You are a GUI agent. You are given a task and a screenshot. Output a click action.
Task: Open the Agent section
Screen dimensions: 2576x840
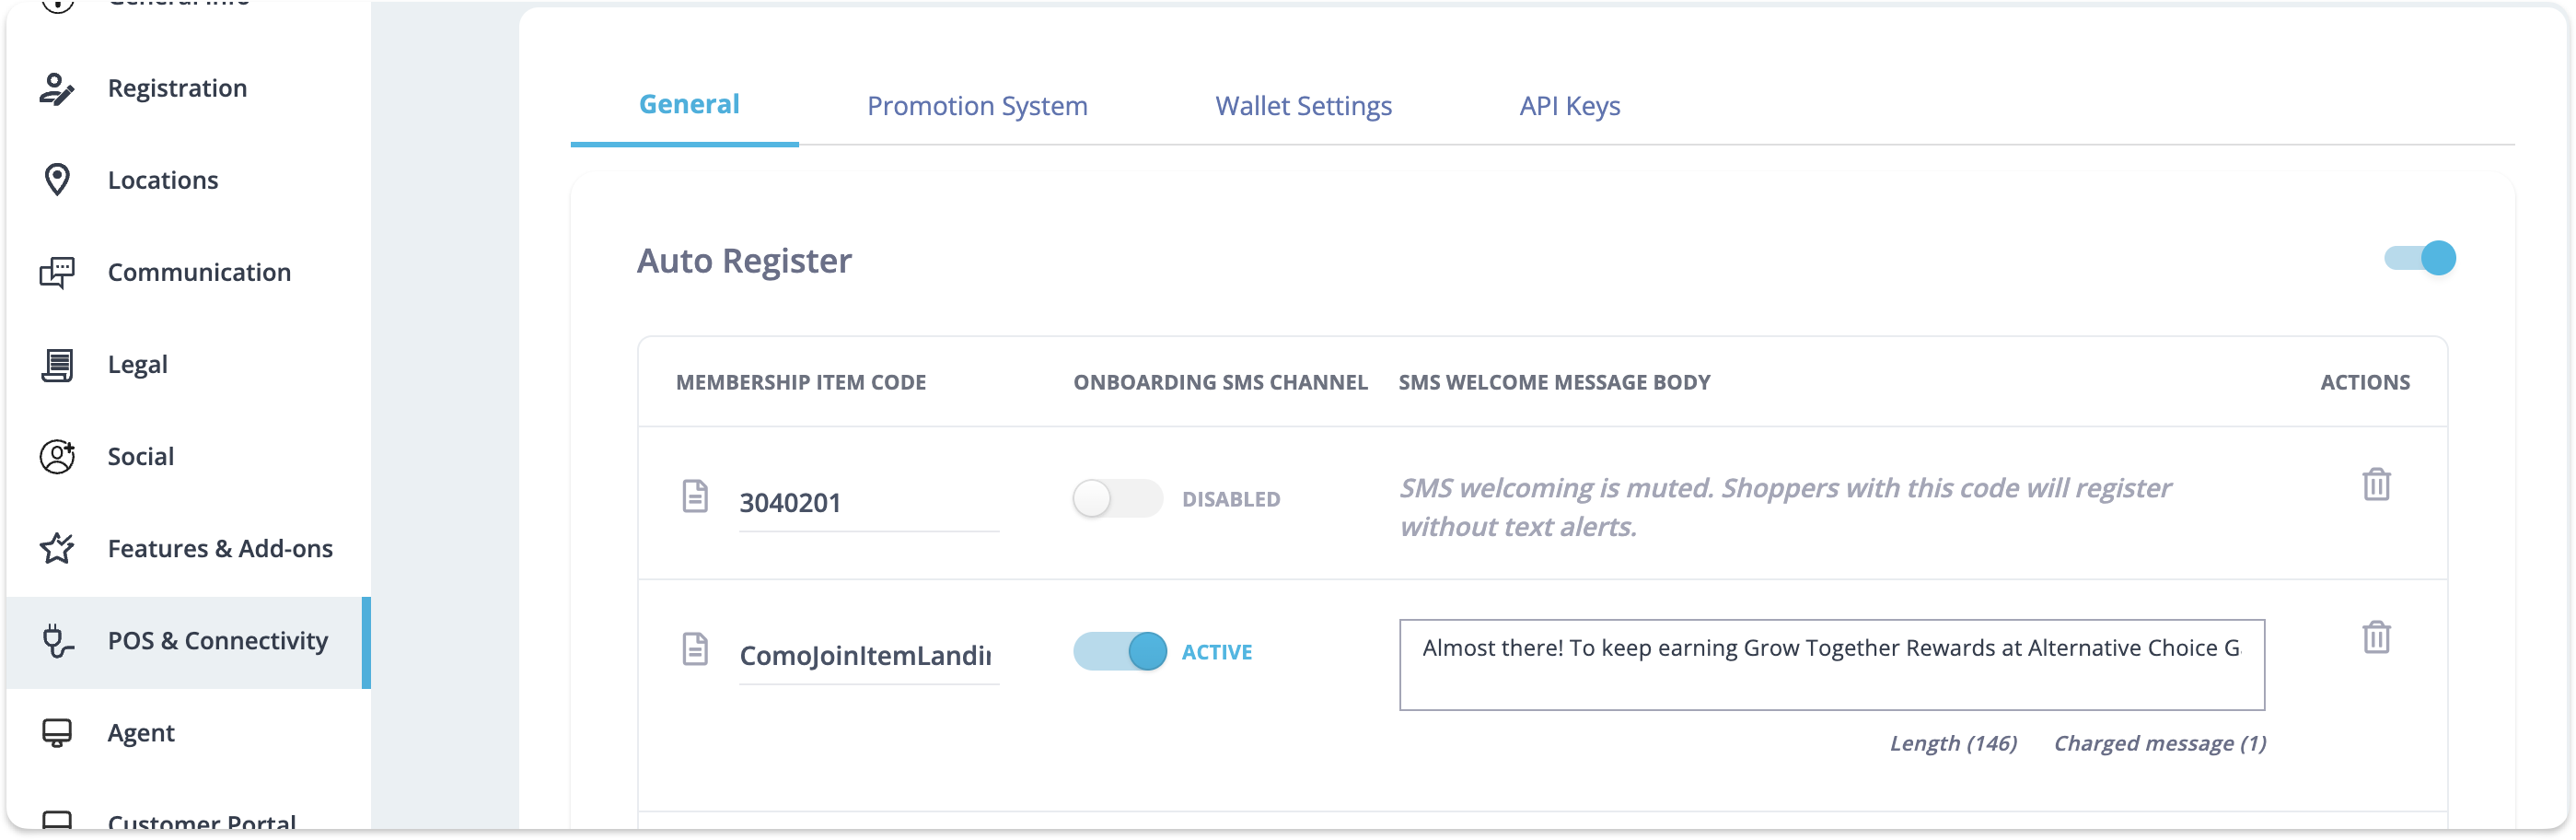pos(188,733)
